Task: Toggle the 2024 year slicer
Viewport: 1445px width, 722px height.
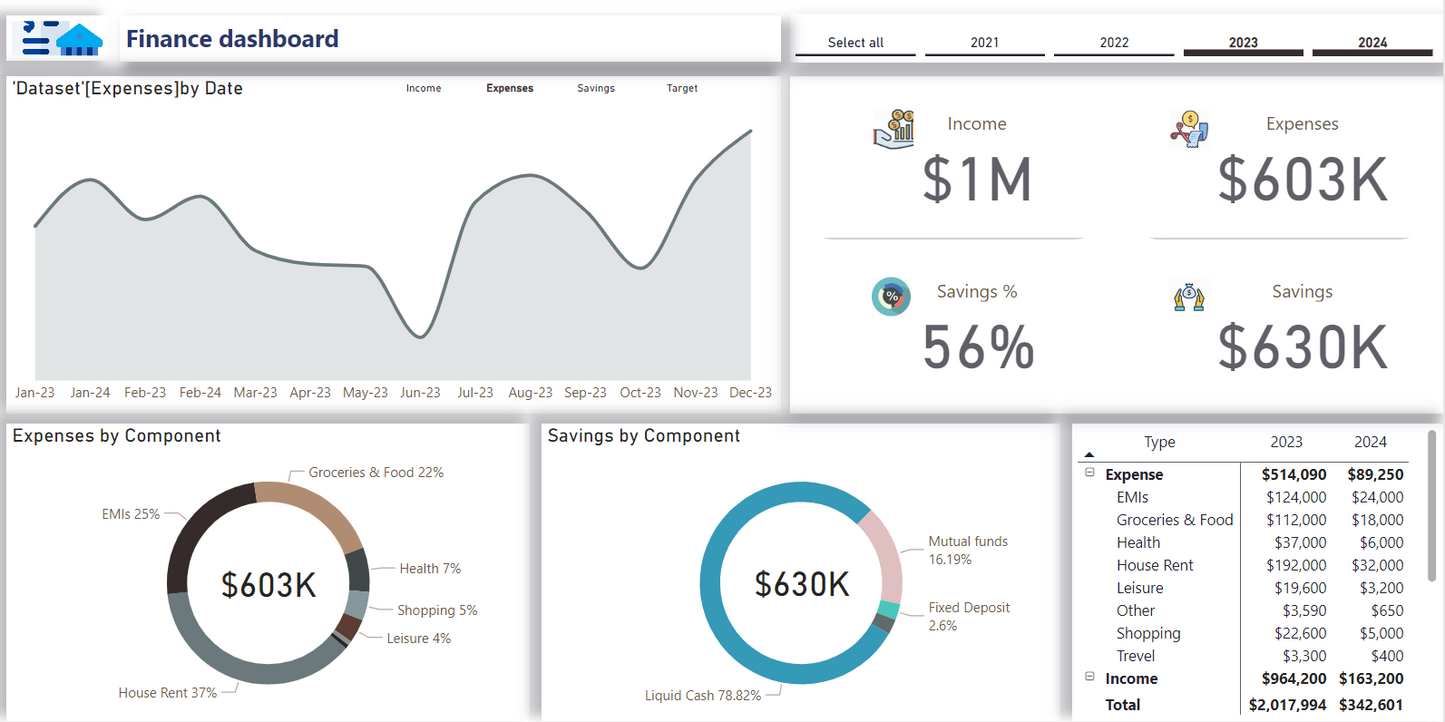Action: [x=1372, y=43]
